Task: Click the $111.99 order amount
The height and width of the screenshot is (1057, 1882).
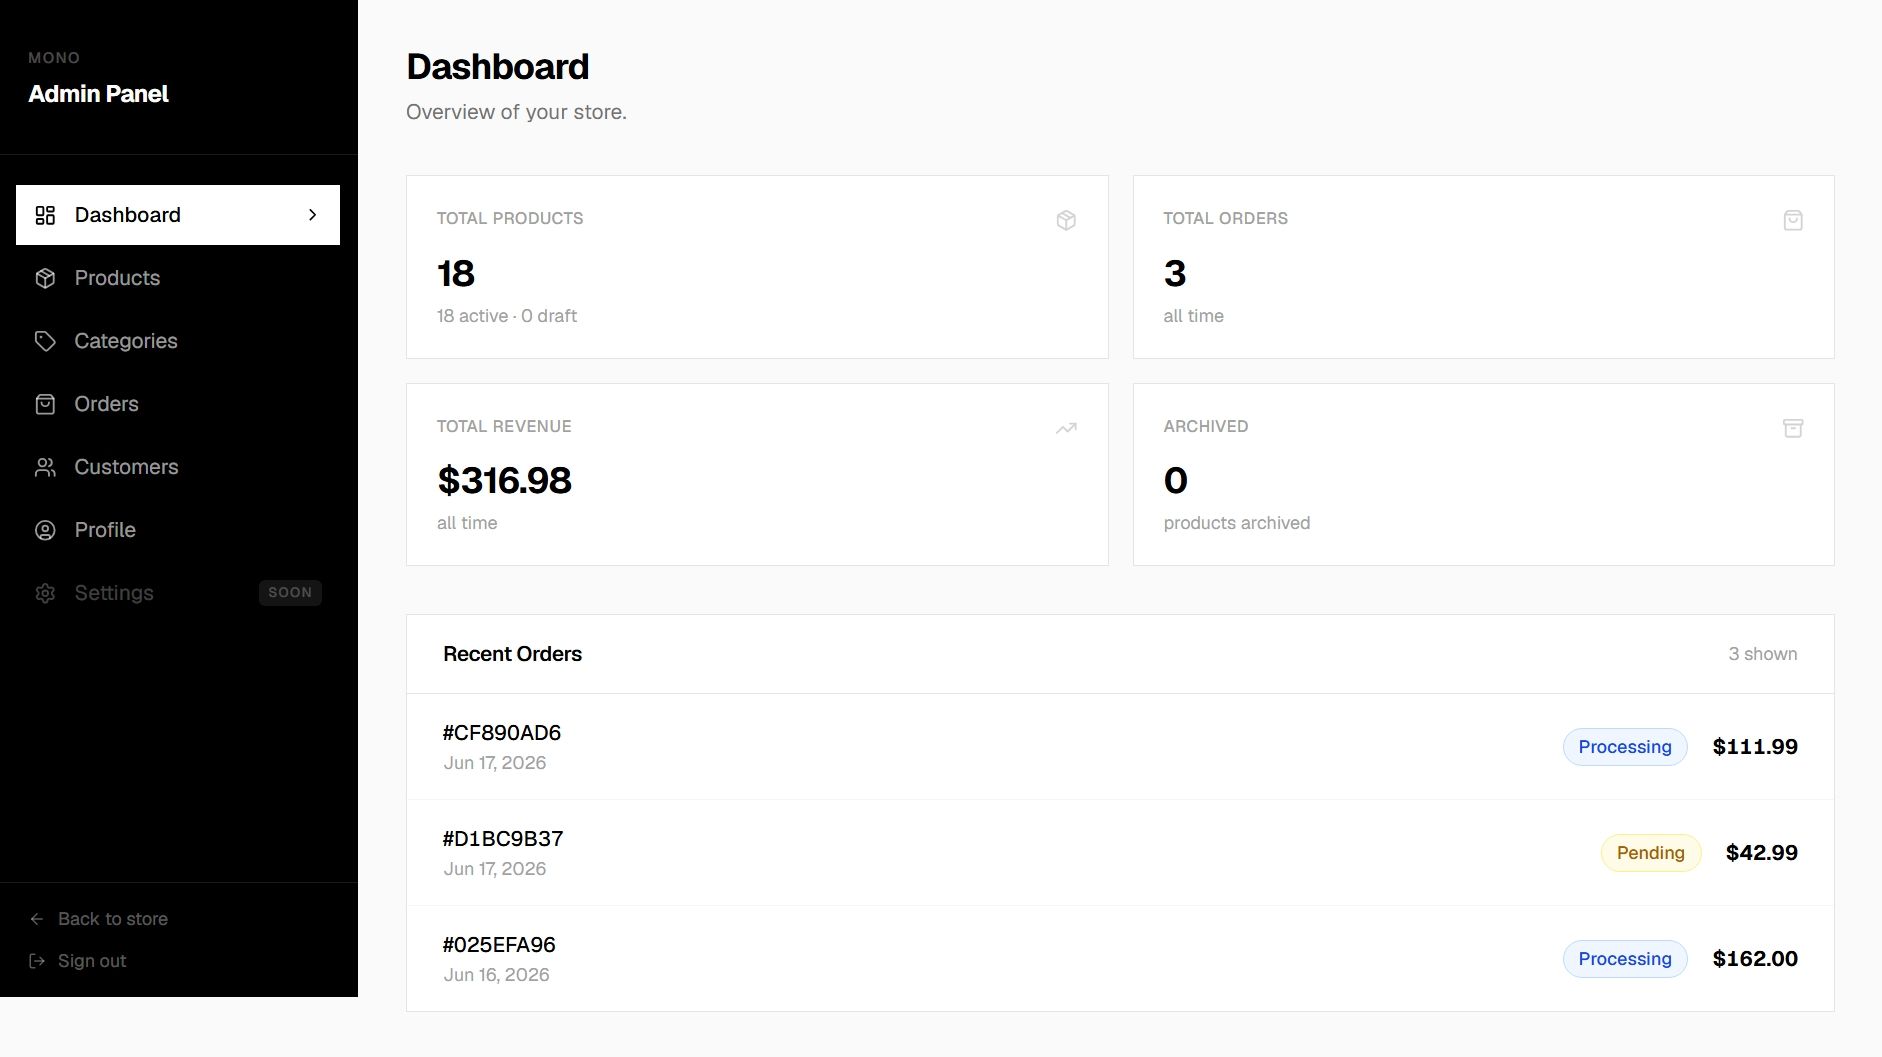Action: (x=1755, y=747)
